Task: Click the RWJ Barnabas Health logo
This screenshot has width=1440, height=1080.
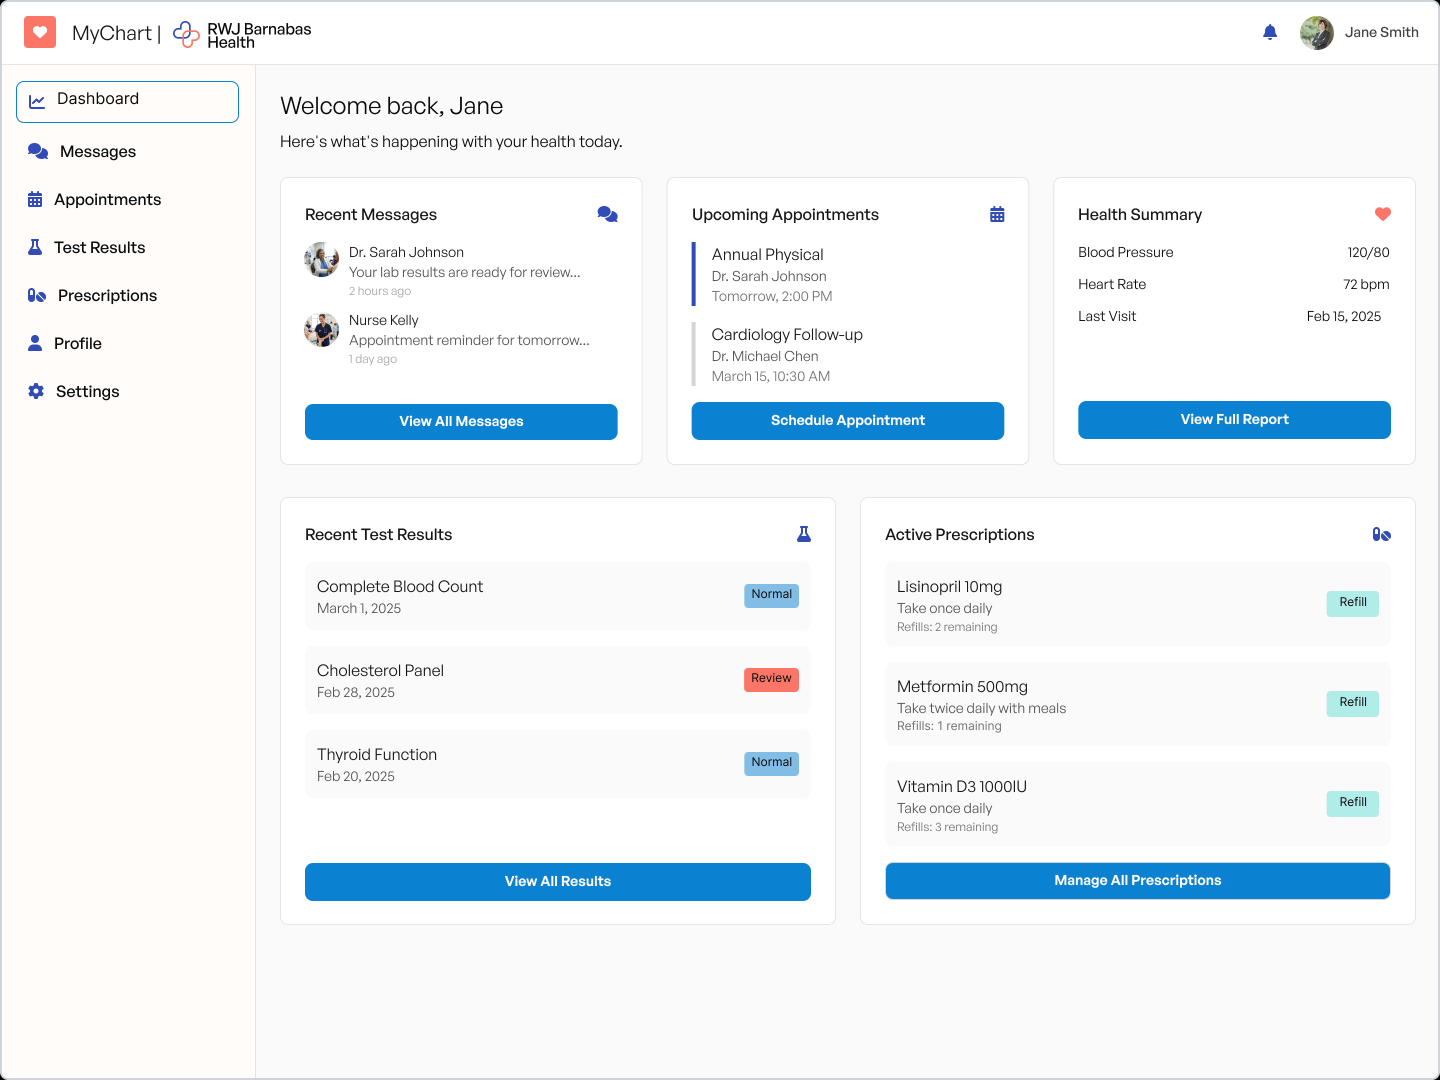Action: point(242,34)
